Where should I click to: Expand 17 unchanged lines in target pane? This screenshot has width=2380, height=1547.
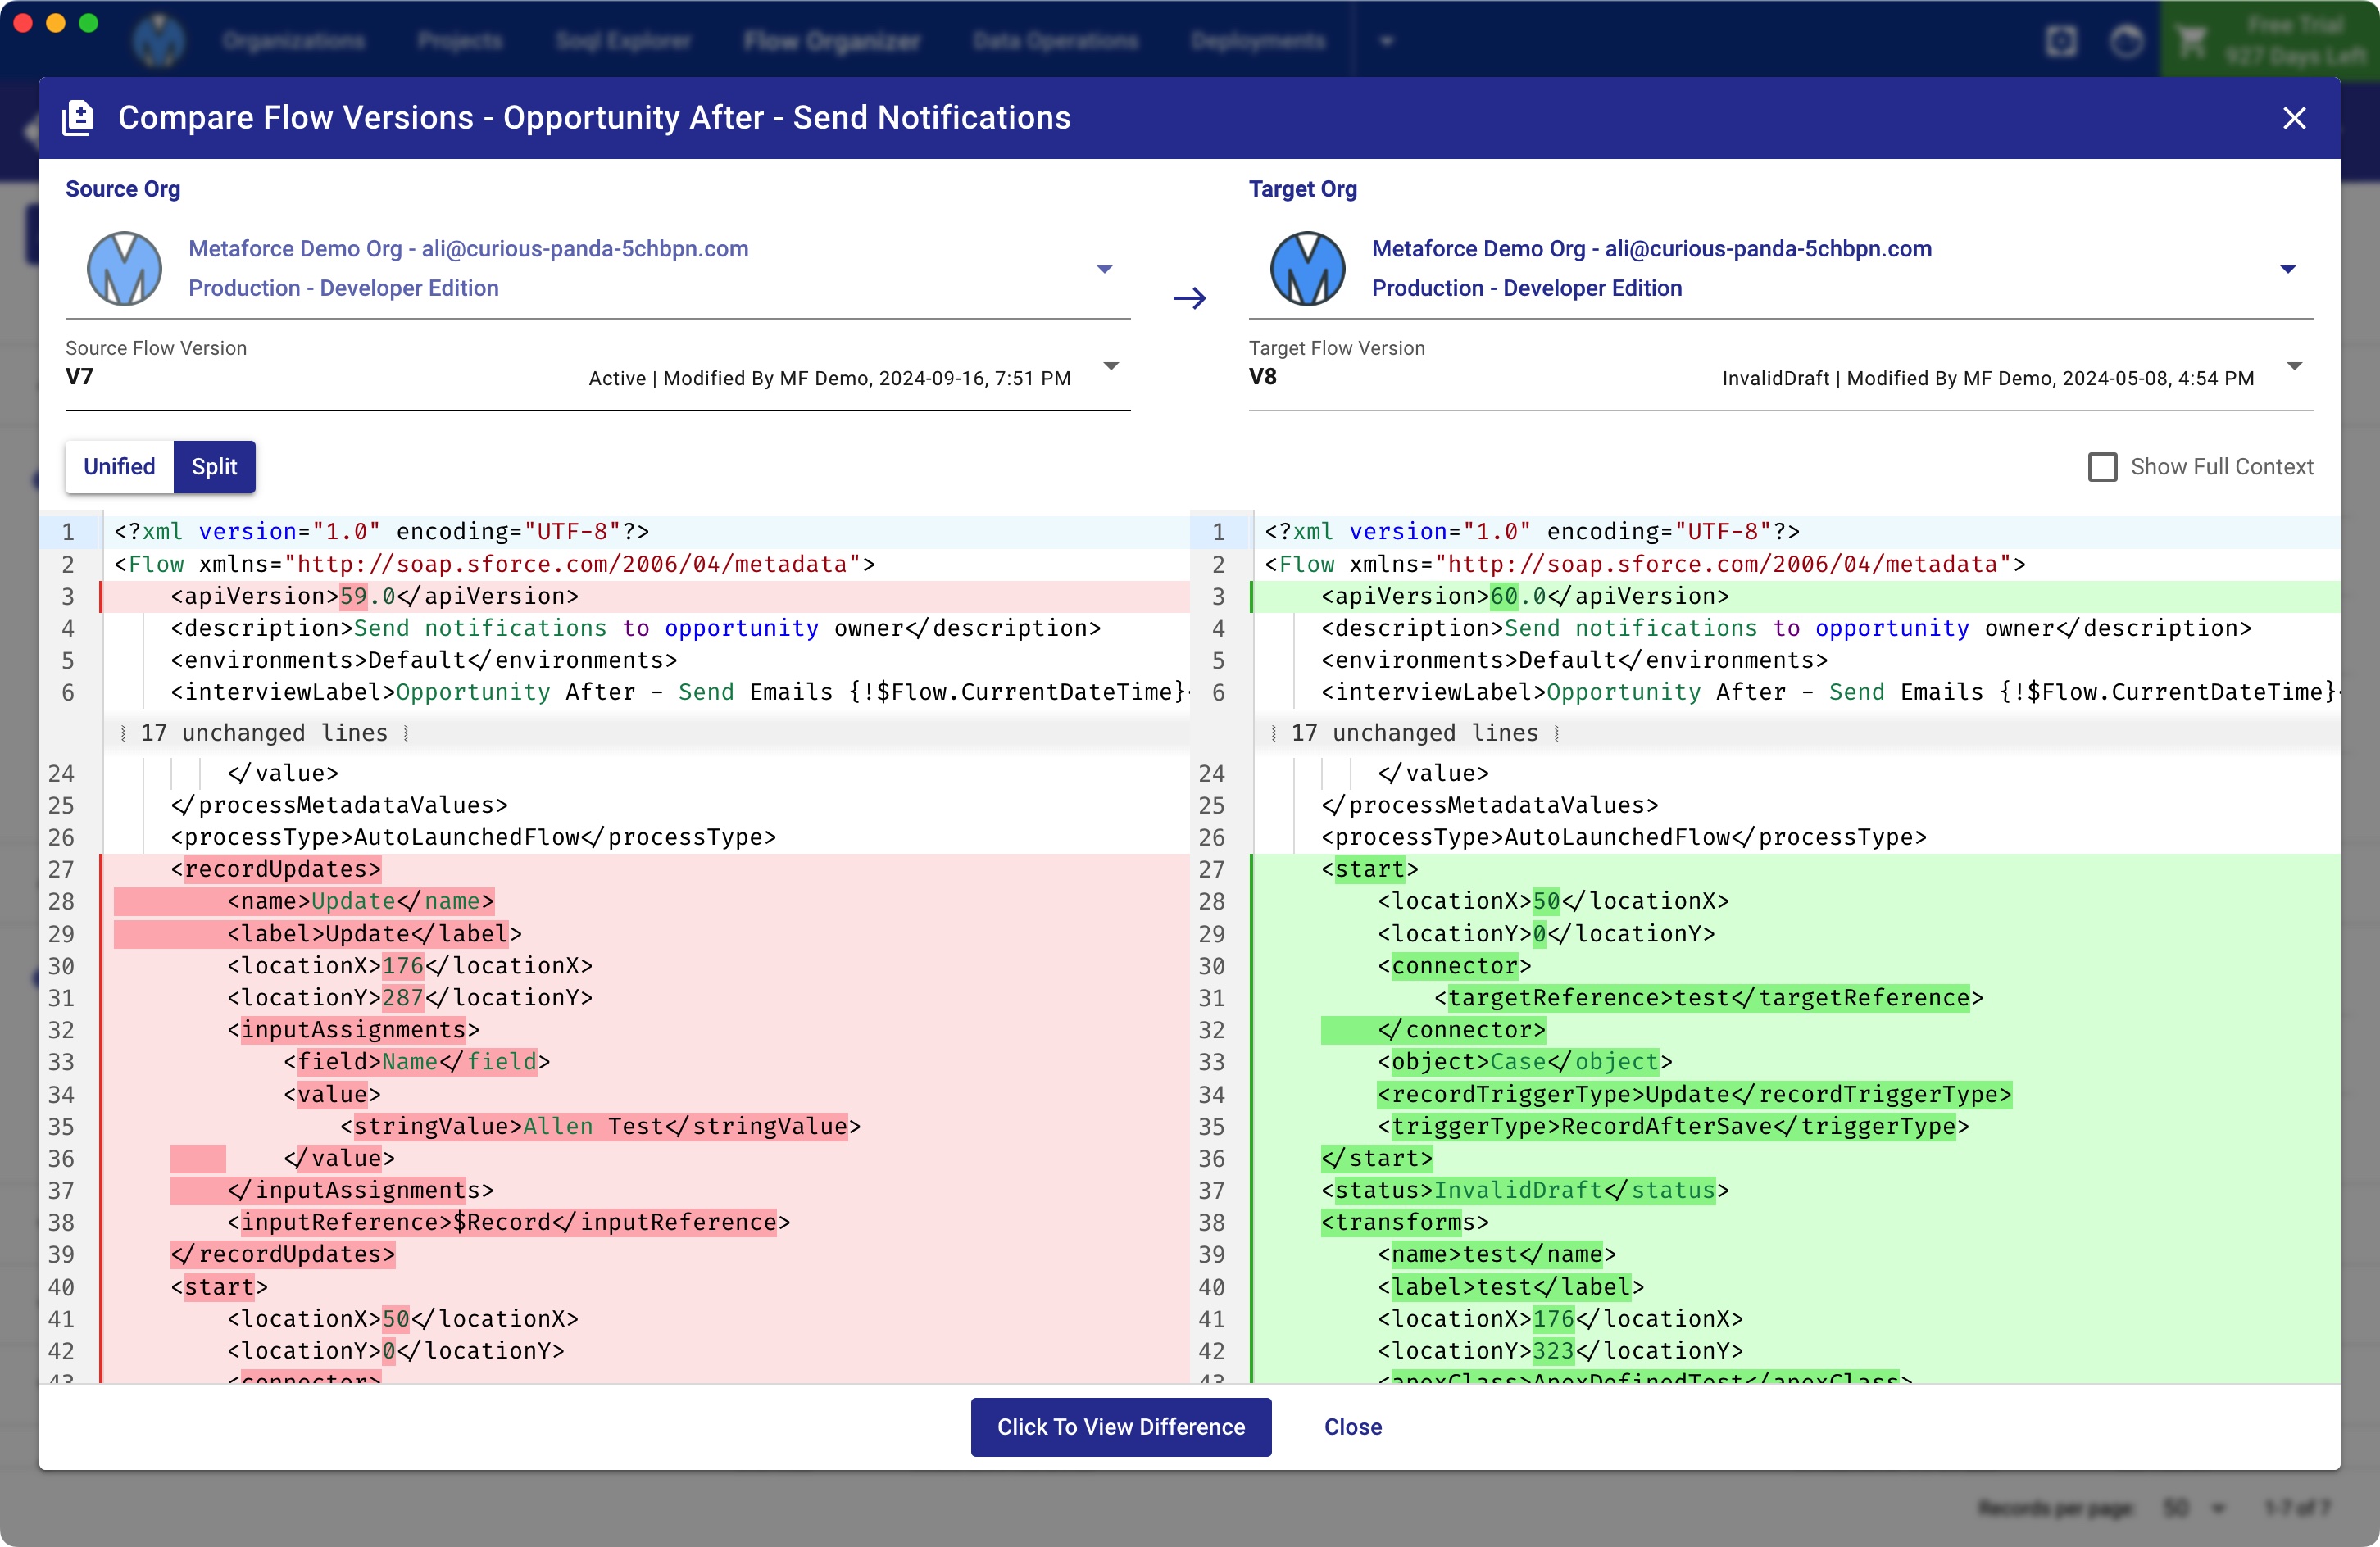pos(1414,733)
